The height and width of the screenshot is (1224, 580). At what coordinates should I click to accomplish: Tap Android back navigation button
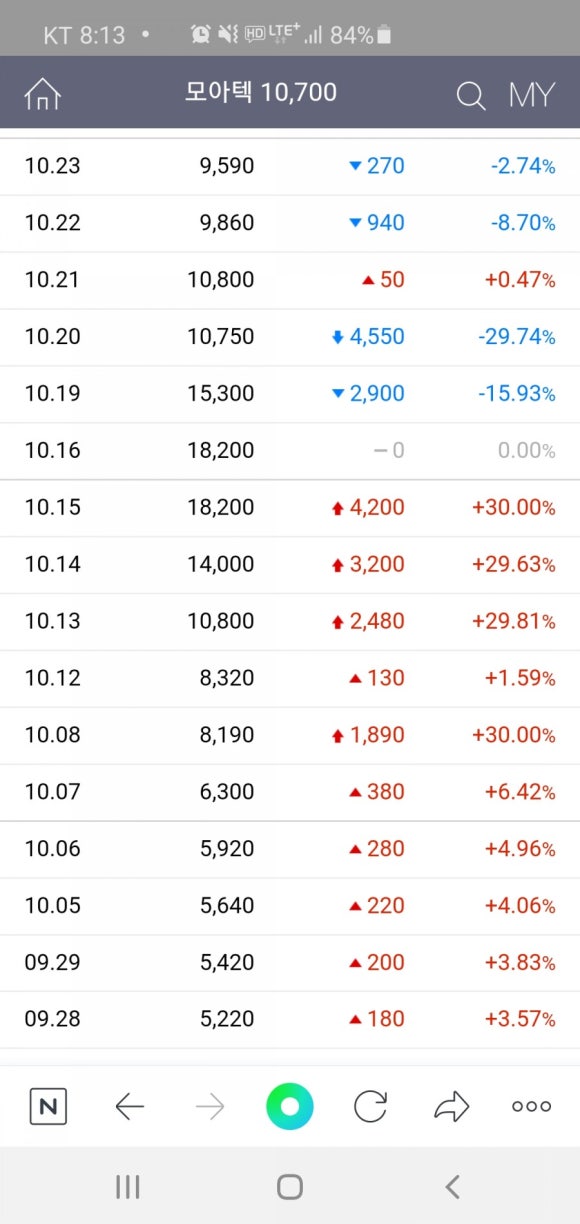point(452,1187)
